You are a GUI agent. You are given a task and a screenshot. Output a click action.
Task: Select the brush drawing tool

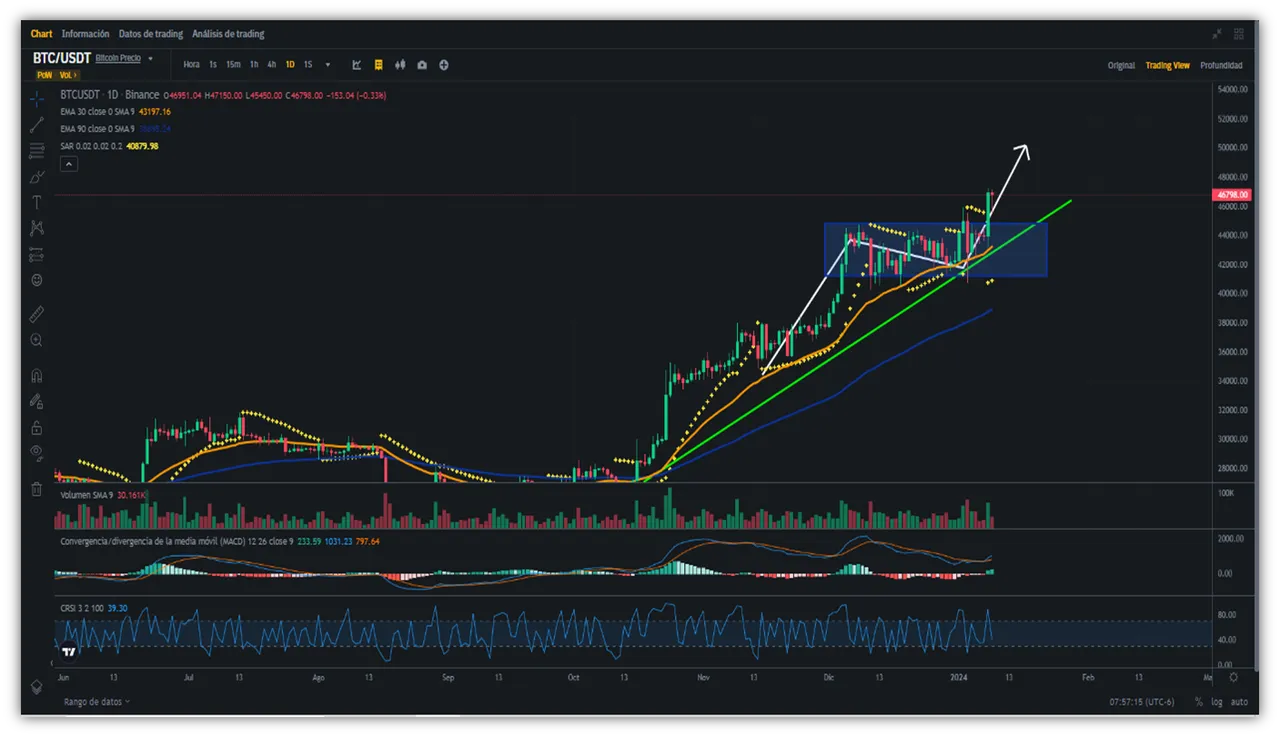tap(37, 177)
